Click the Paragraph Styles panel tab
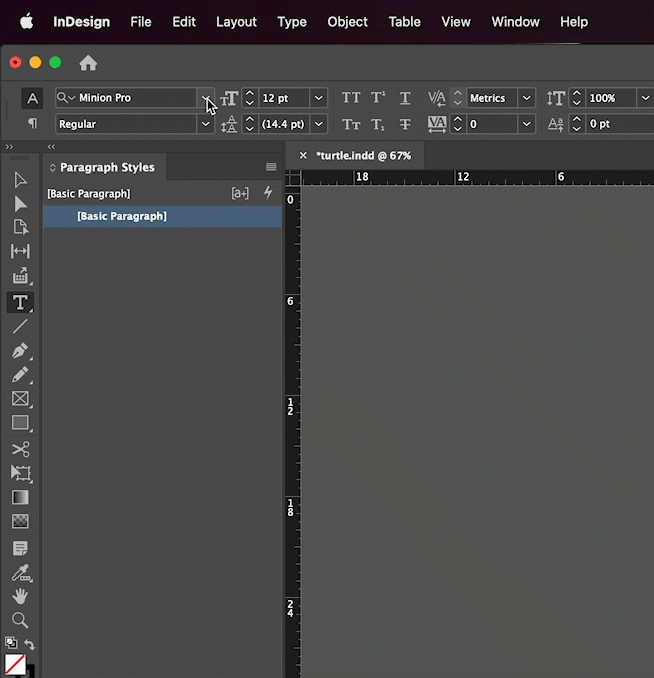 pos(104,167)
